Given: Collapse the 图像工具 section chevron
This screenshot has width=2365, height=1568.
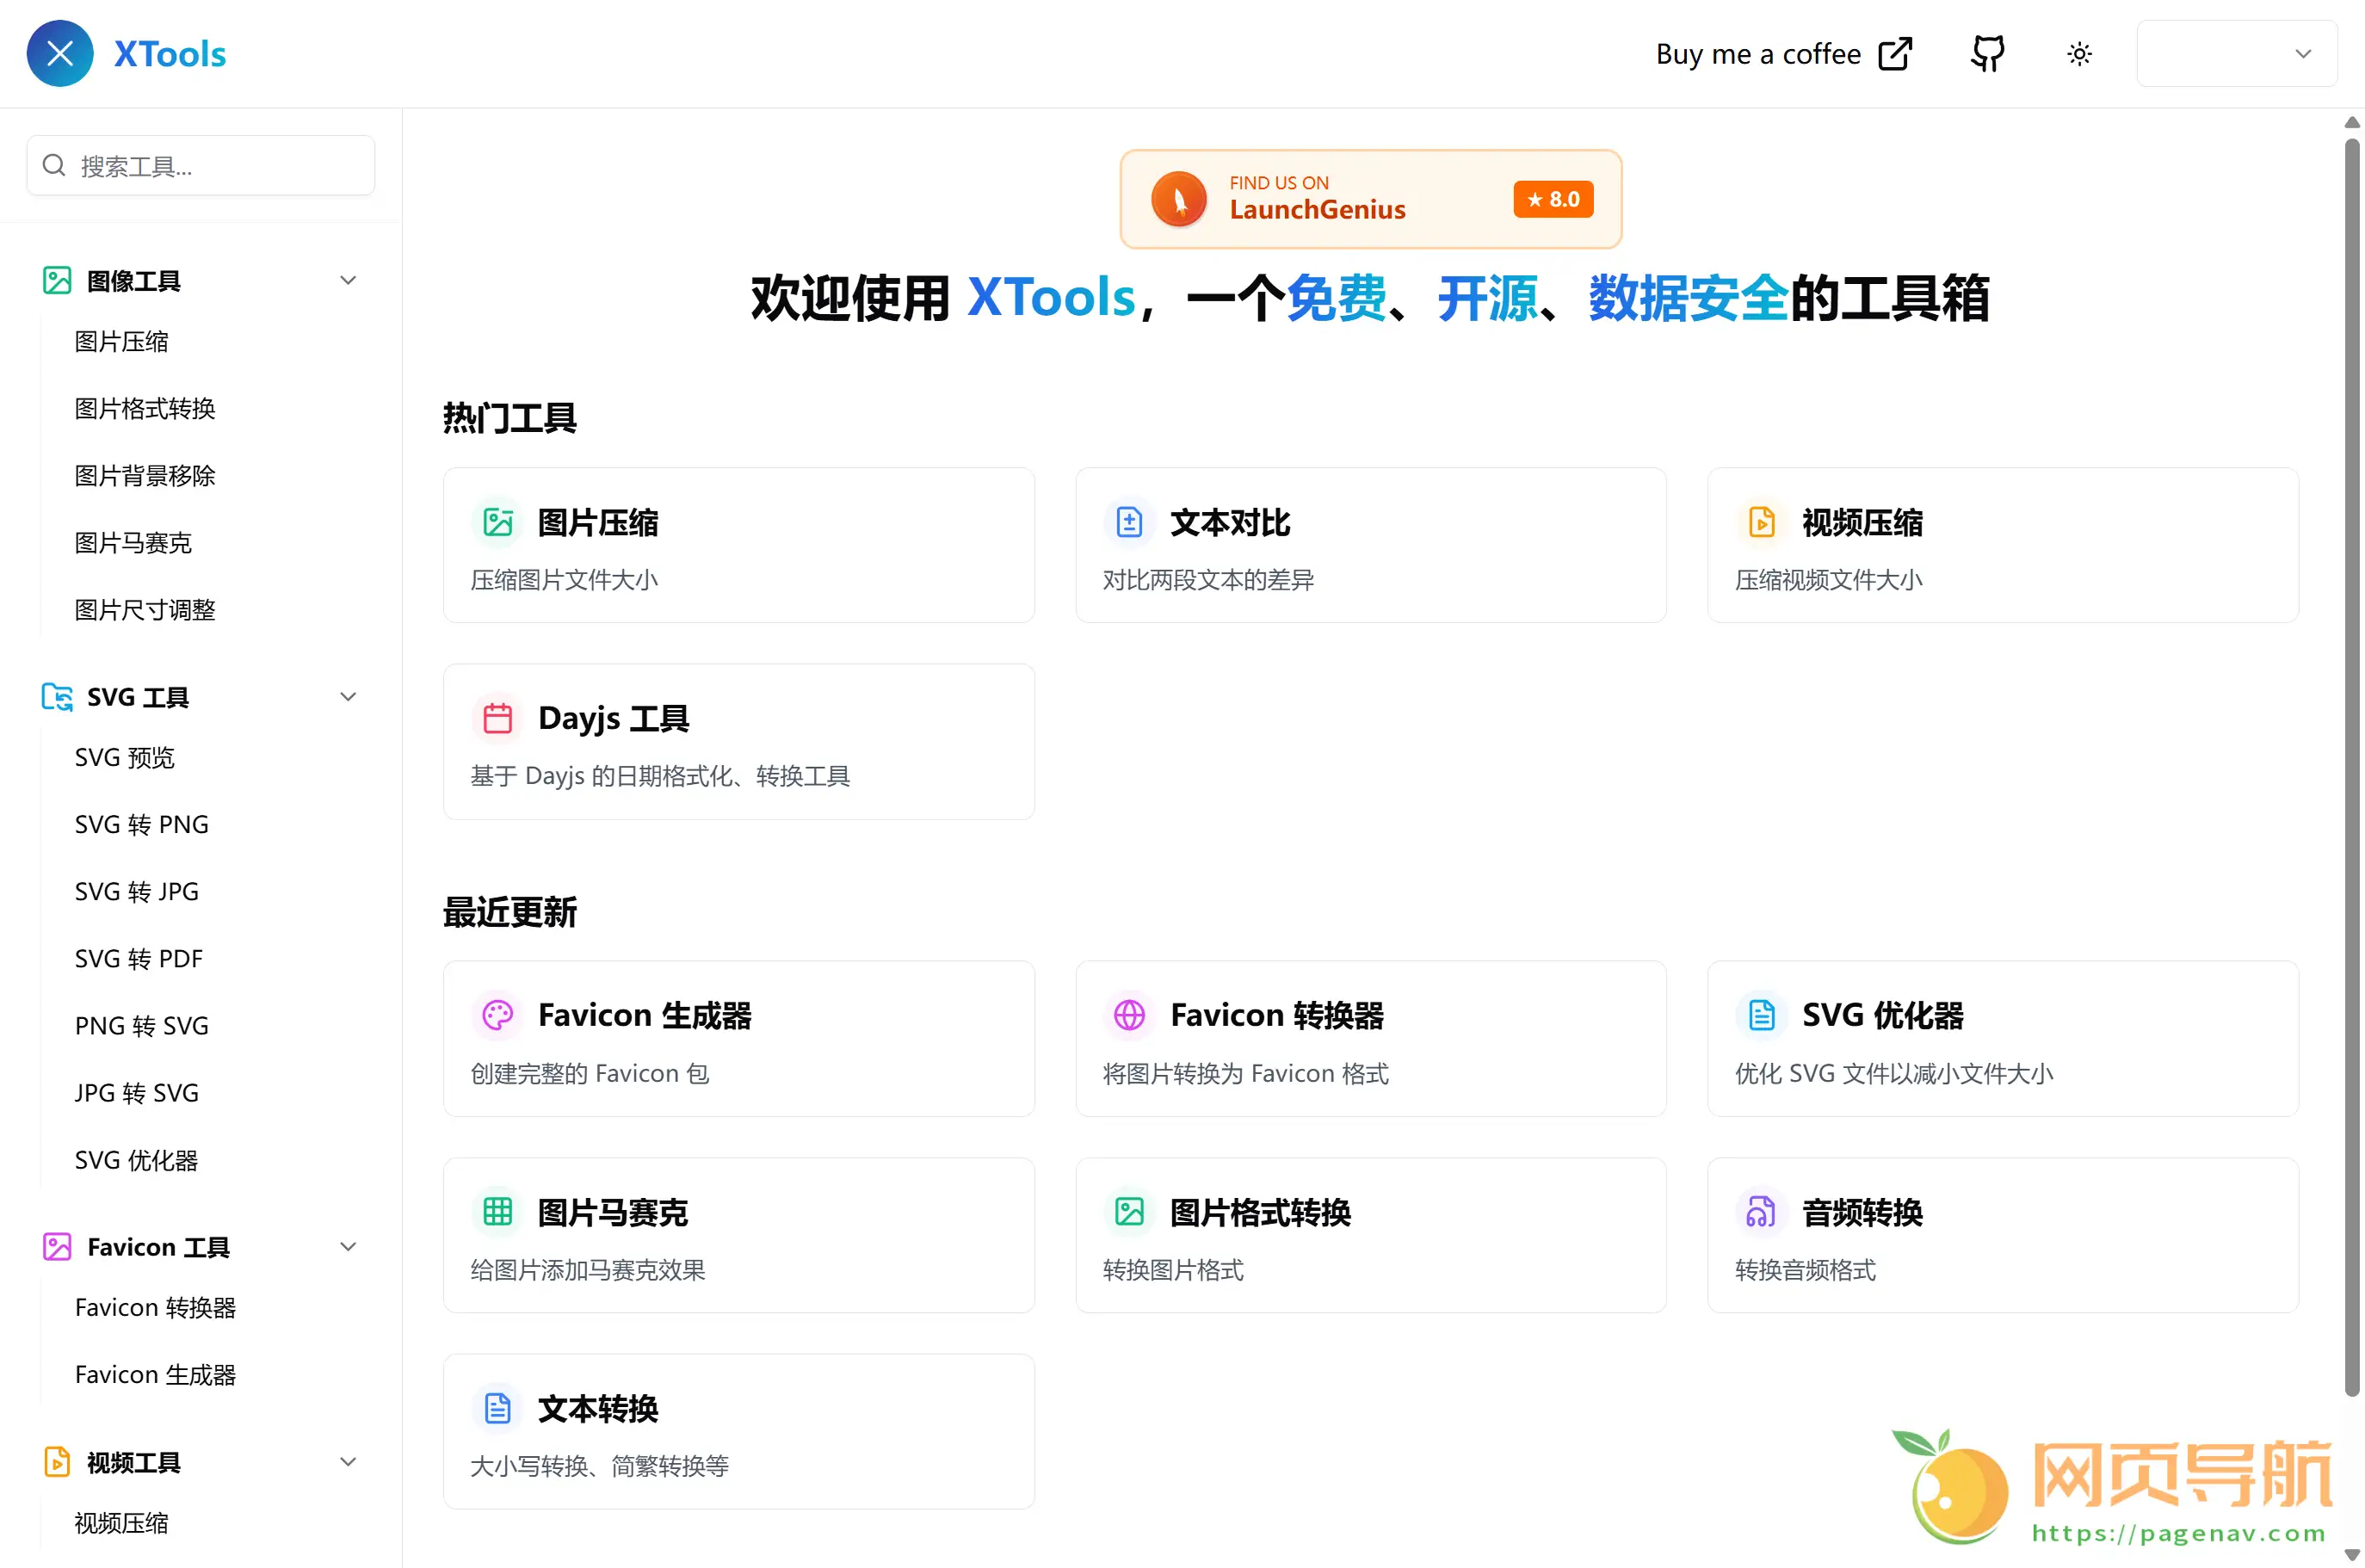Looking at the screenshot, I should coord(348,281).
